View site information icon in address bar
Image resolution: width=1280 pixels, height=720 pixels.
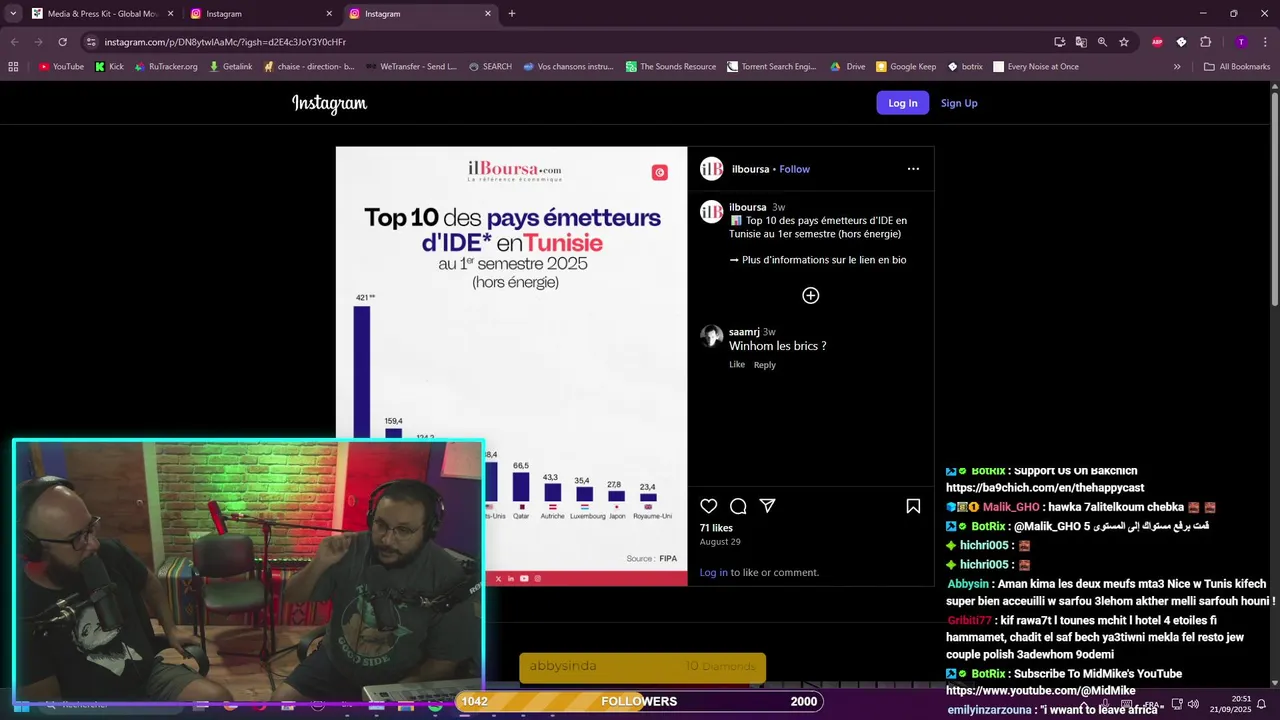click(x=91, y=42)
